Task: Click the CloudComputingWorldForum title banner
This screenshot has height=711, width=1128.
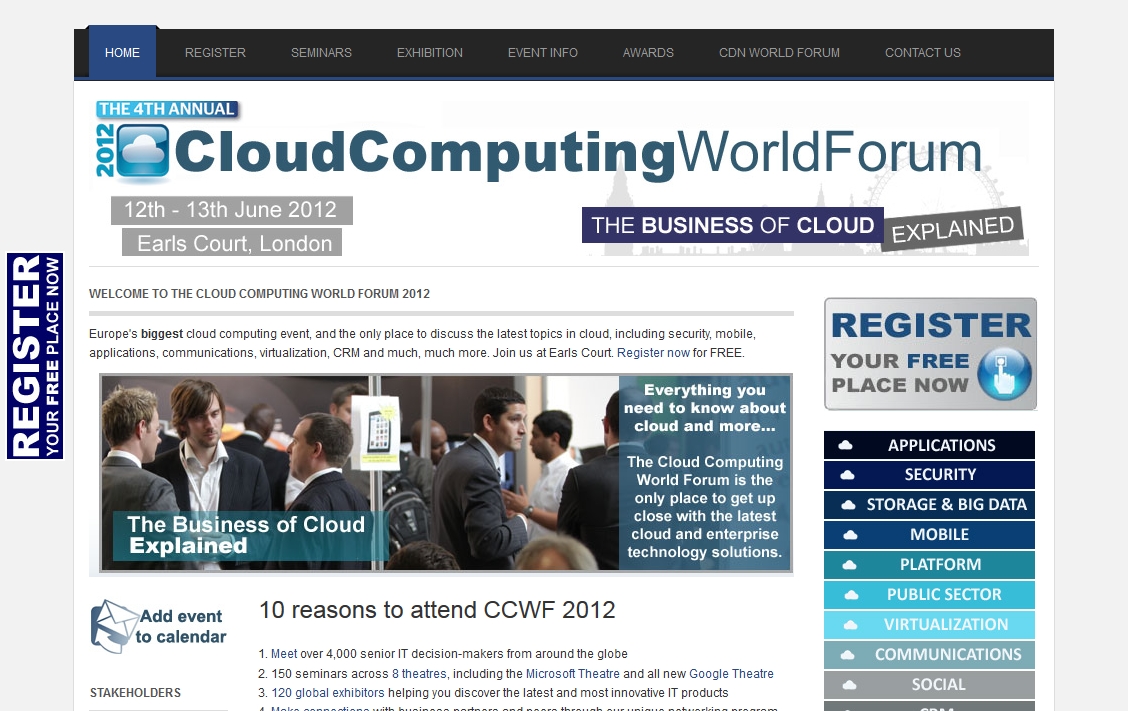Action: [x=578, y=153]
